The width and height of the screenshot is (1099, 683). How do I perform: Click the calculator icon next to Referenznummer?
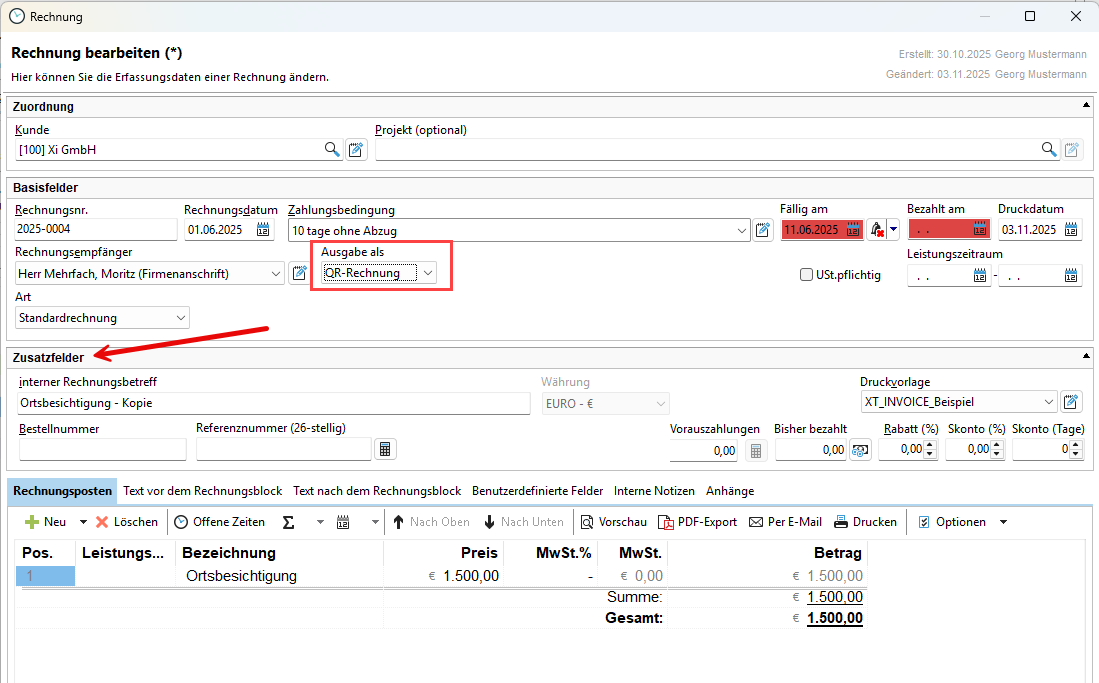385,449
